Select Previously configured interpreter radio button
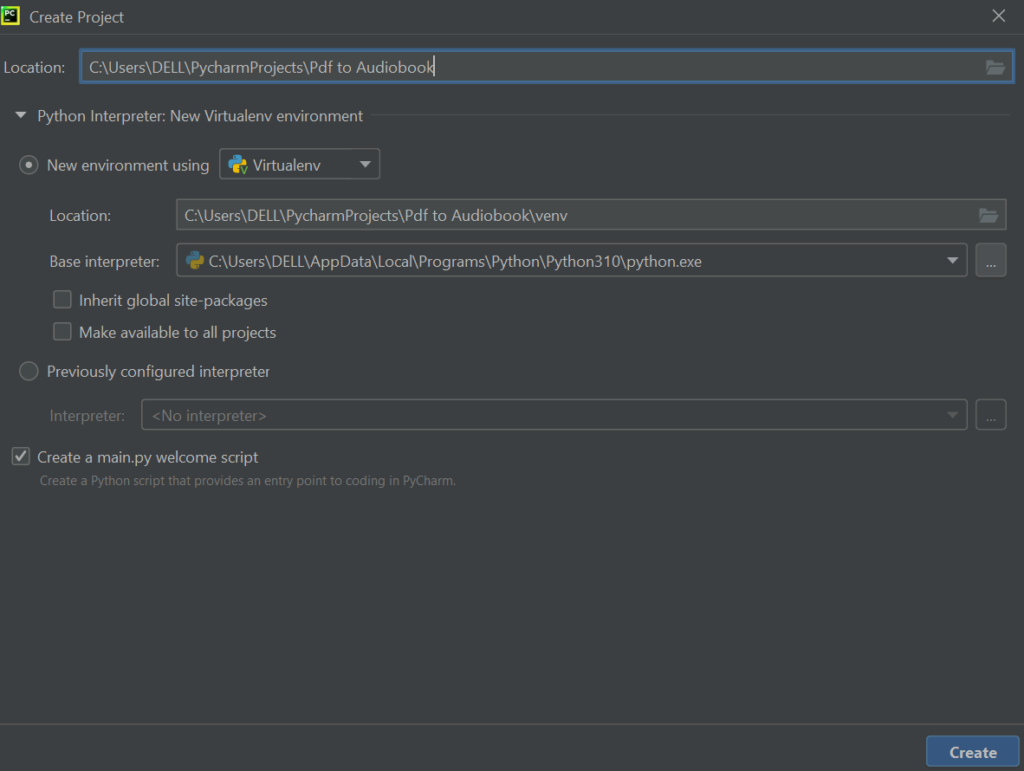The width and height of the screenshot is (1024, 771). point(29,371)
